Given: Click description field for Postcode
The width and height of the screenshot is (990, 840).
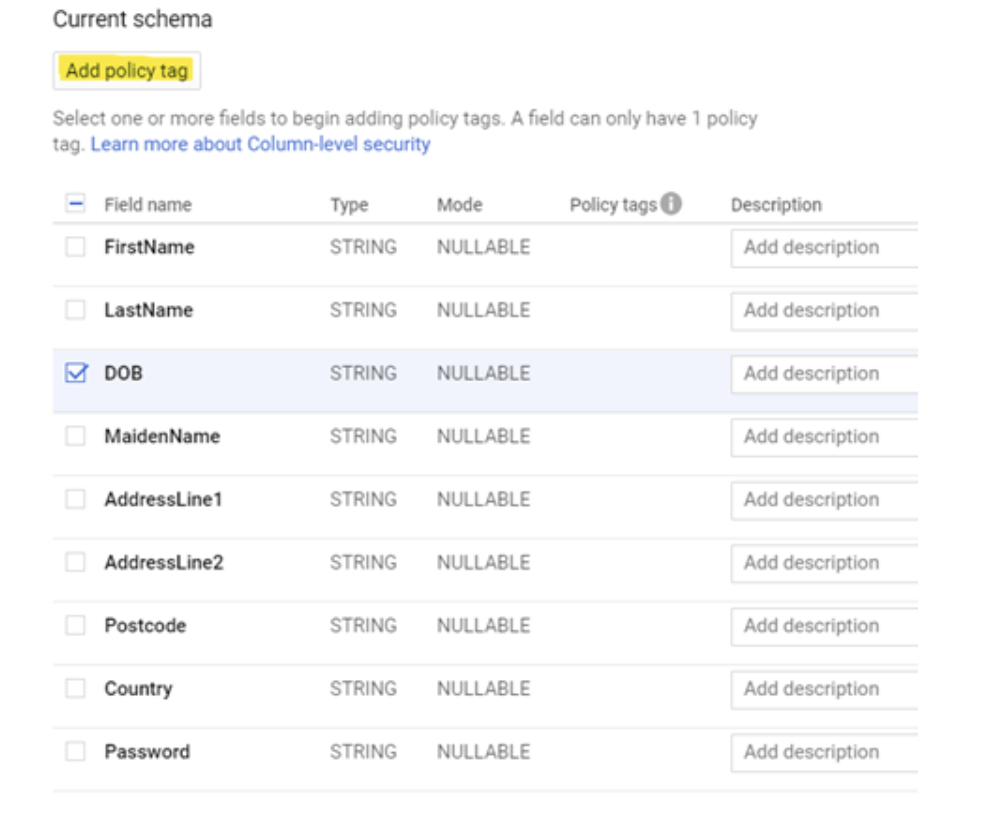Looking at the screenshot, I should click(823, 626).
